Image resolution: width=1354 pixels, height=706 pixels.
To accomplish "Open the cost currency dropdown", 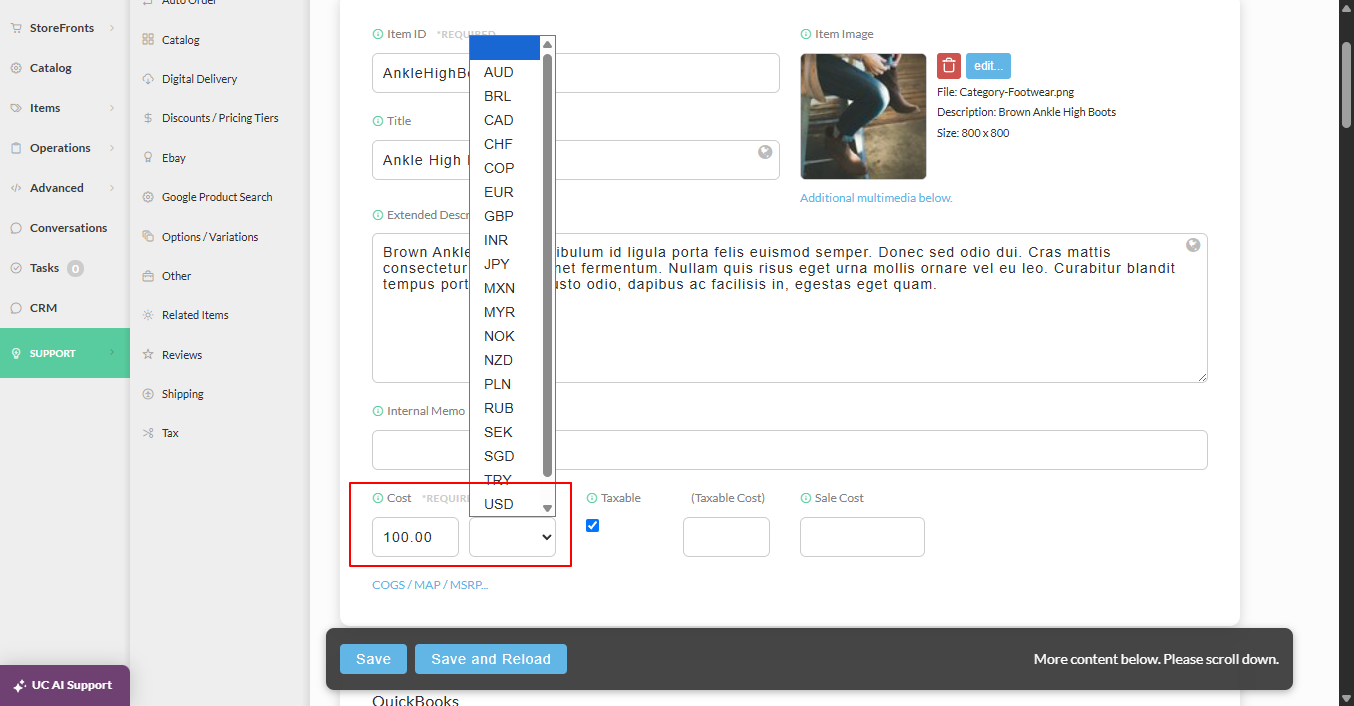I will pos(512,537).
